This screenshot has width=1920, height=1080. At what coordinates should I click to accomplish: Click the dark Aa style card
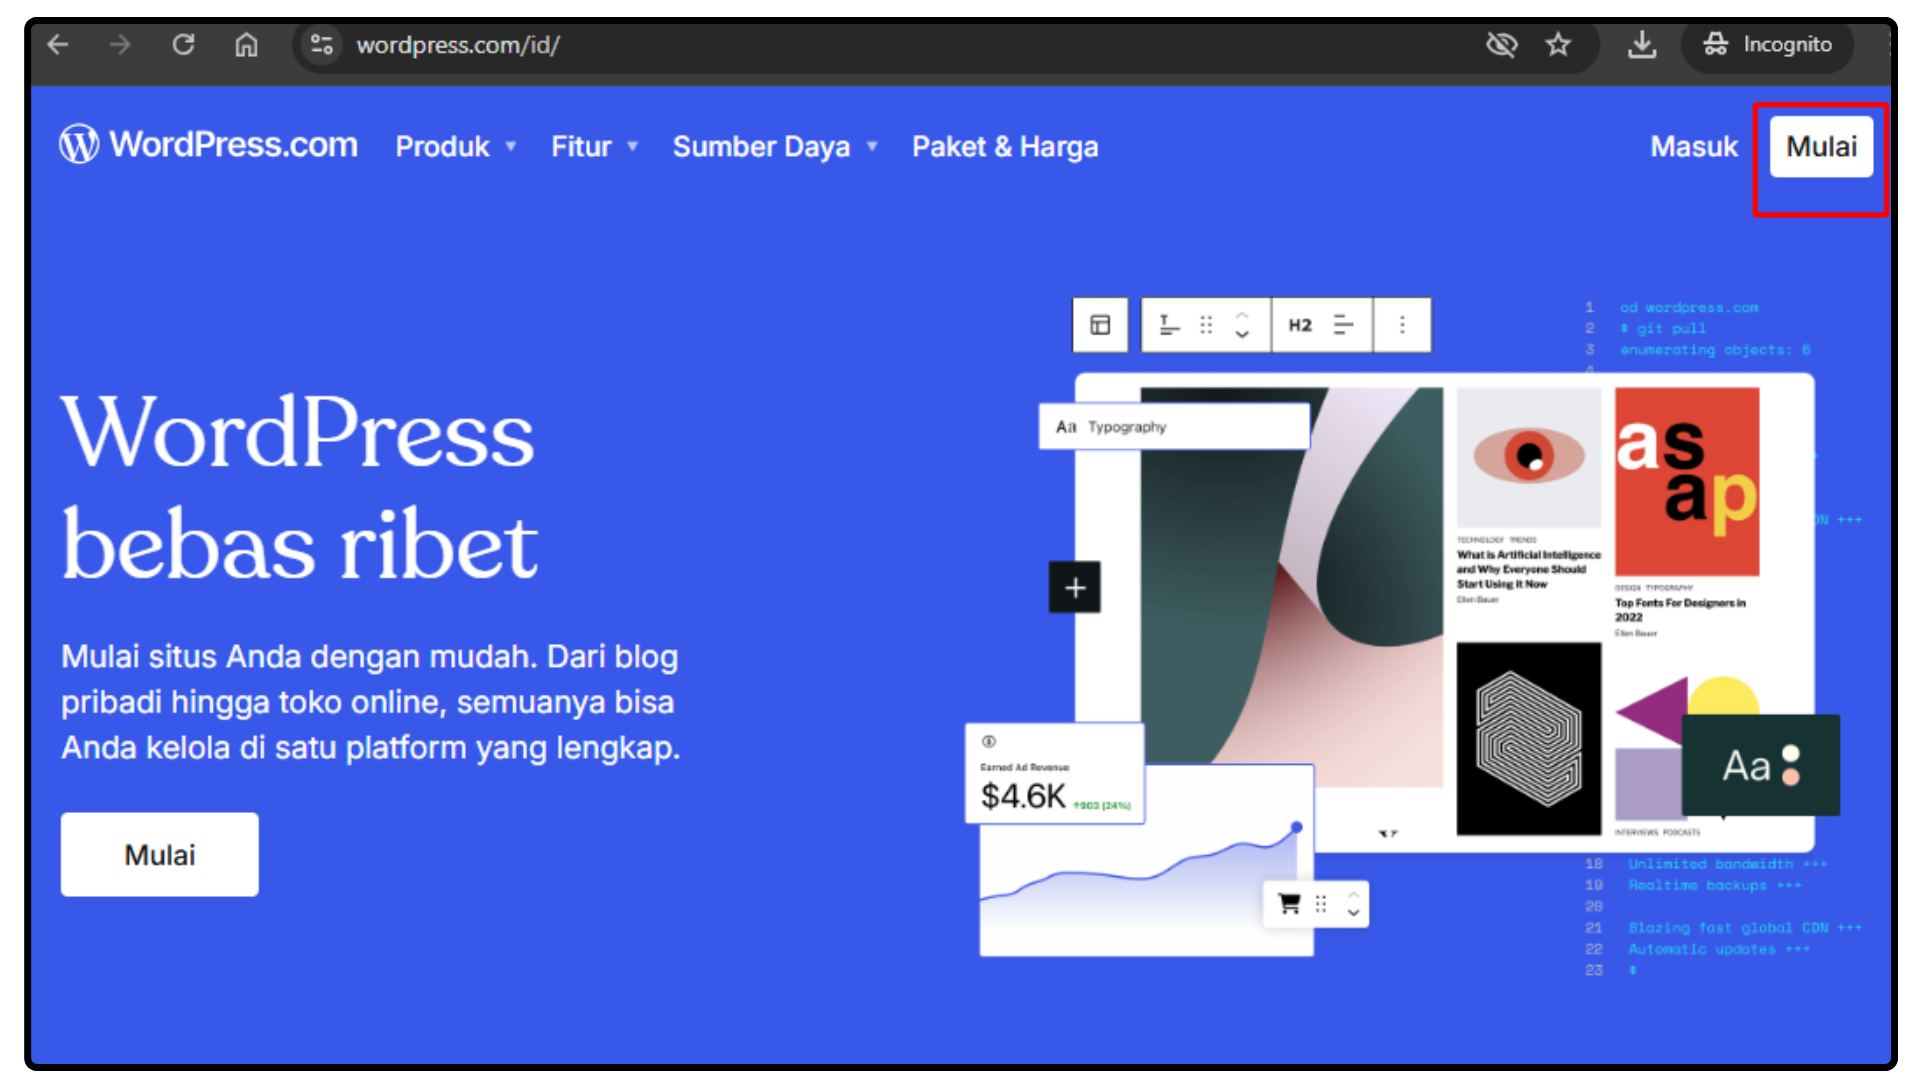pyautogui.click(x=1761, y=766)
